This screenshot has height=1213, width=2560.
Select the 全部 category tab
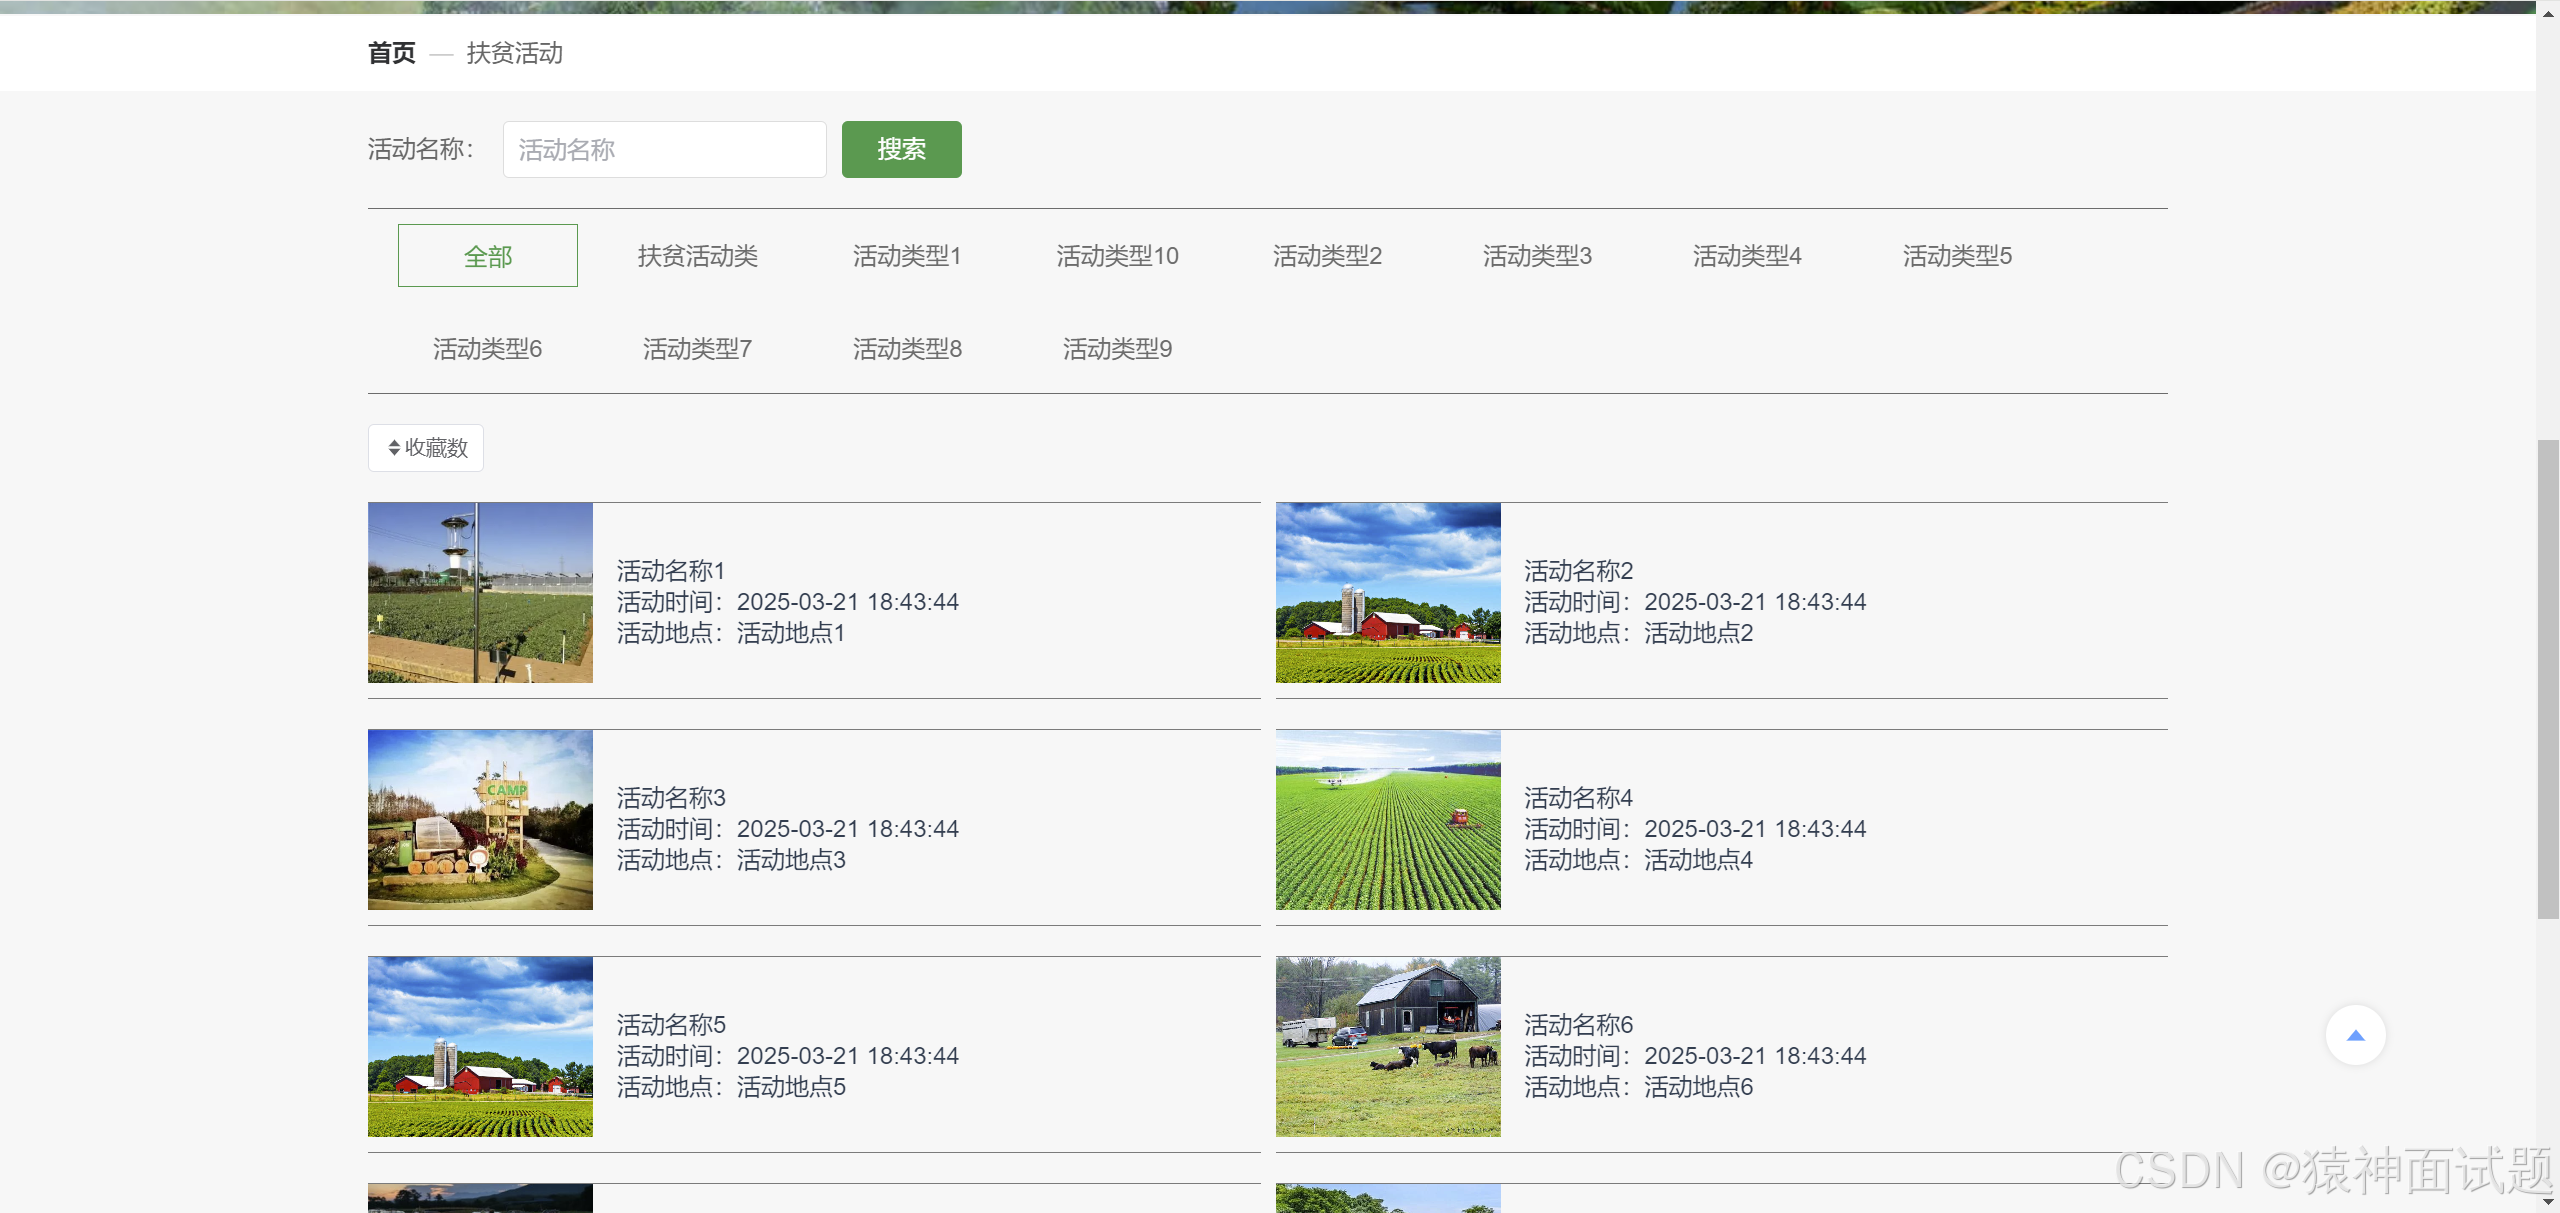[x=487, y=256]
